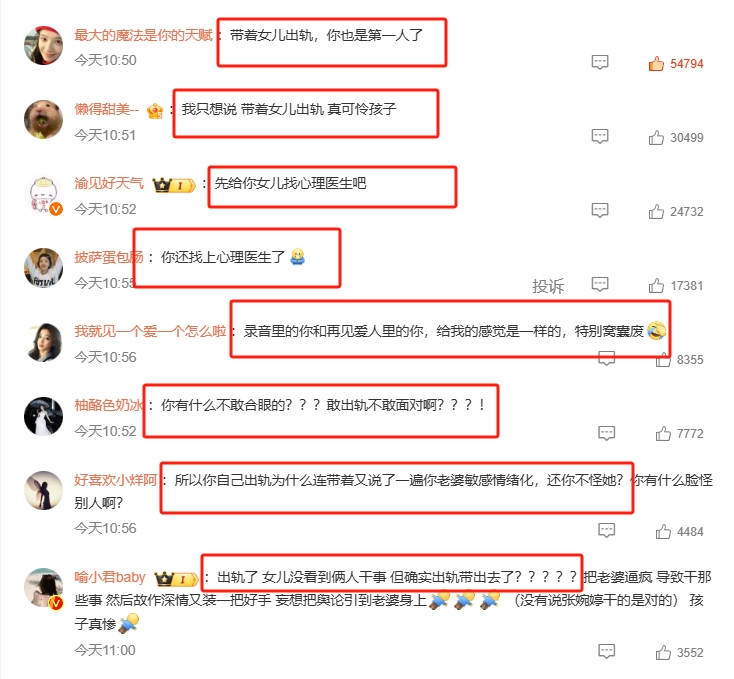Open reply box on the 10:50 comment
The width and height of the screenshot is (734, 679).
pyautogui.click(x=600, y=62)
